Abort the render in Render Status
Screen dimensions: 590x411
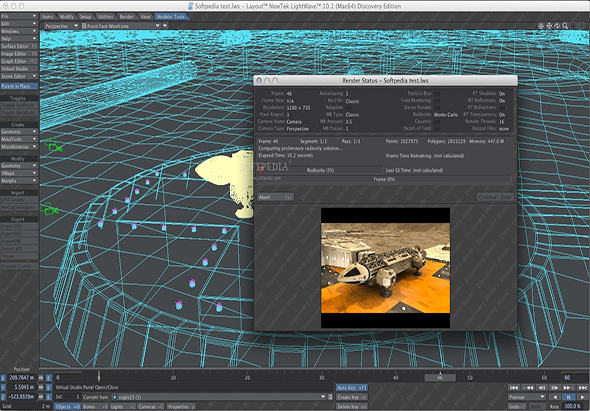pyautogui.click(x=275, y=197)
